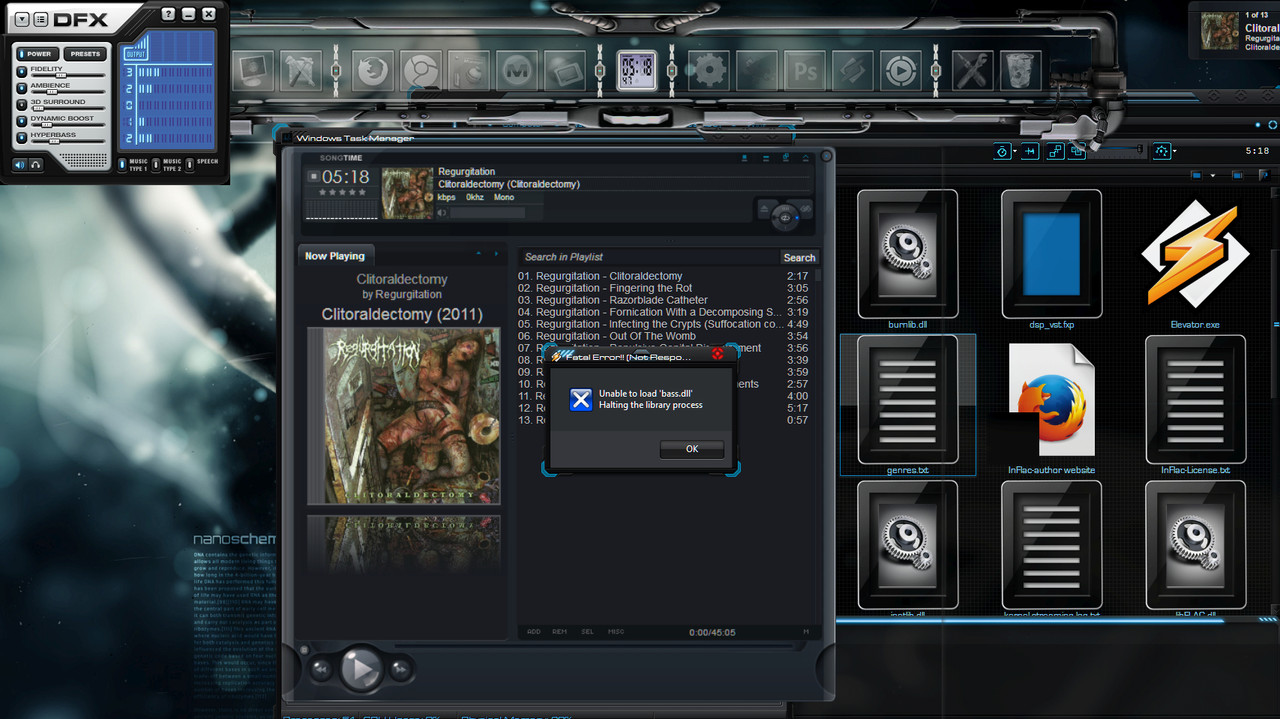Viewport: 1280px width, 719px height.
Task: Open the Recycle Bin dock icon
Action: [x=1020, y=71]
